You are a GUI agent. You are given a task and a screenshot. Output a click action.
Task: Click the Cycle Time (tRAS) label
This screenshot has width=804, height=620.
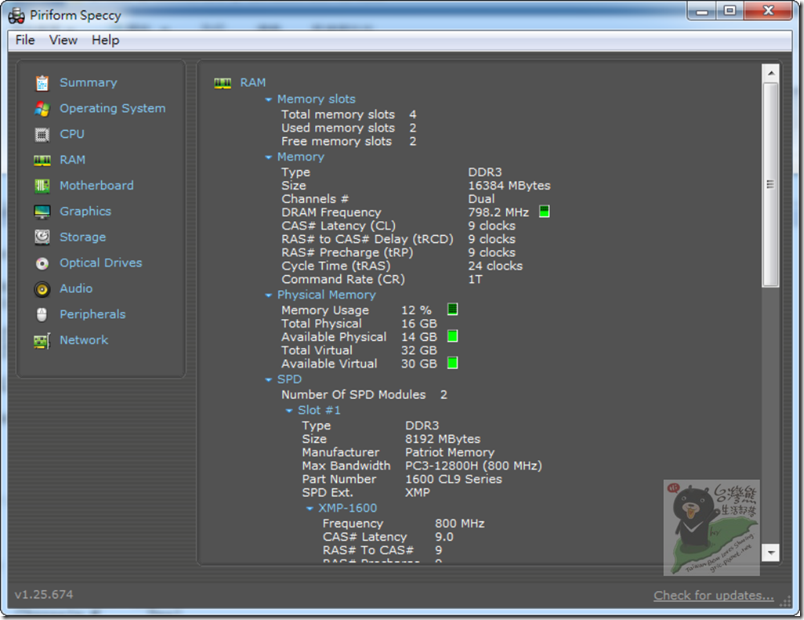coord(336,266)
